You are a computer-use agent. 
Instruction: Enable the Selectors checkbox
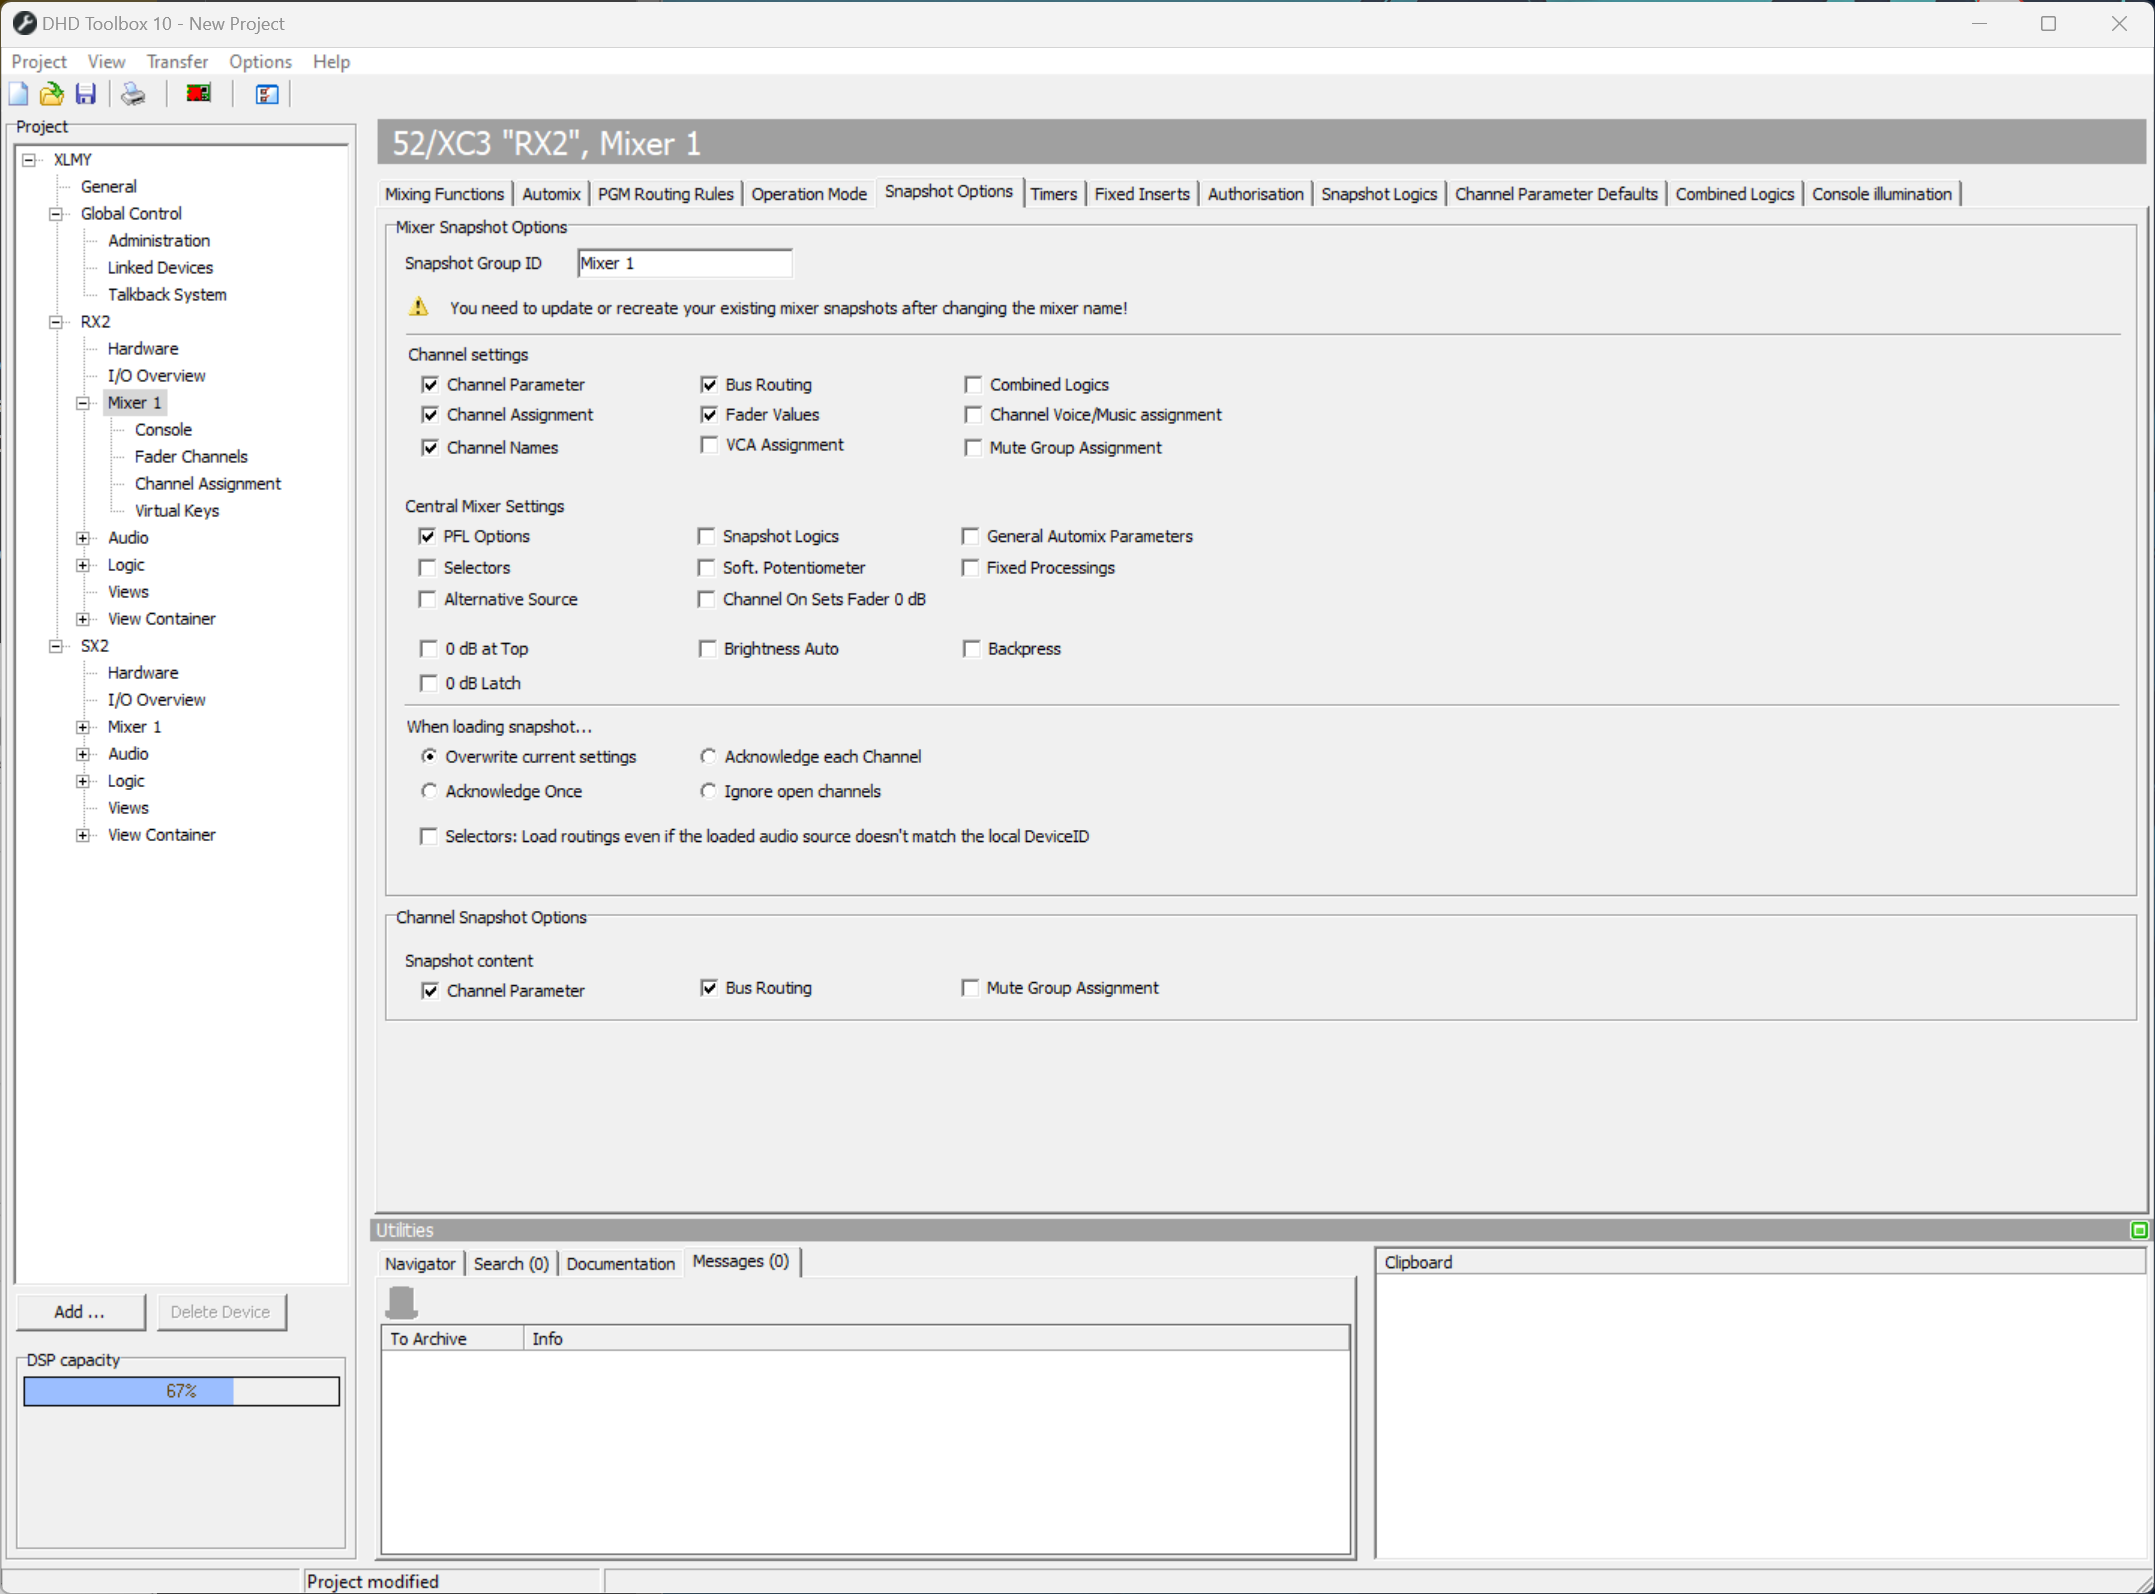click(428, 567)
